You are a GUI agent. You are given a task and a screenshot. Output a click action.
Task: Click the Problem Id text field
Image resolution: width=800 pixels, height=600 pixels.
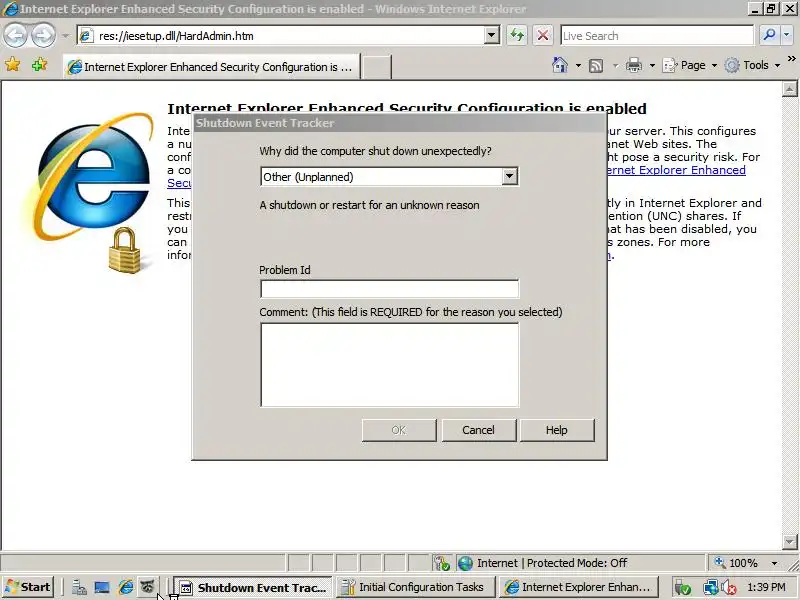[x=389, y=289]
